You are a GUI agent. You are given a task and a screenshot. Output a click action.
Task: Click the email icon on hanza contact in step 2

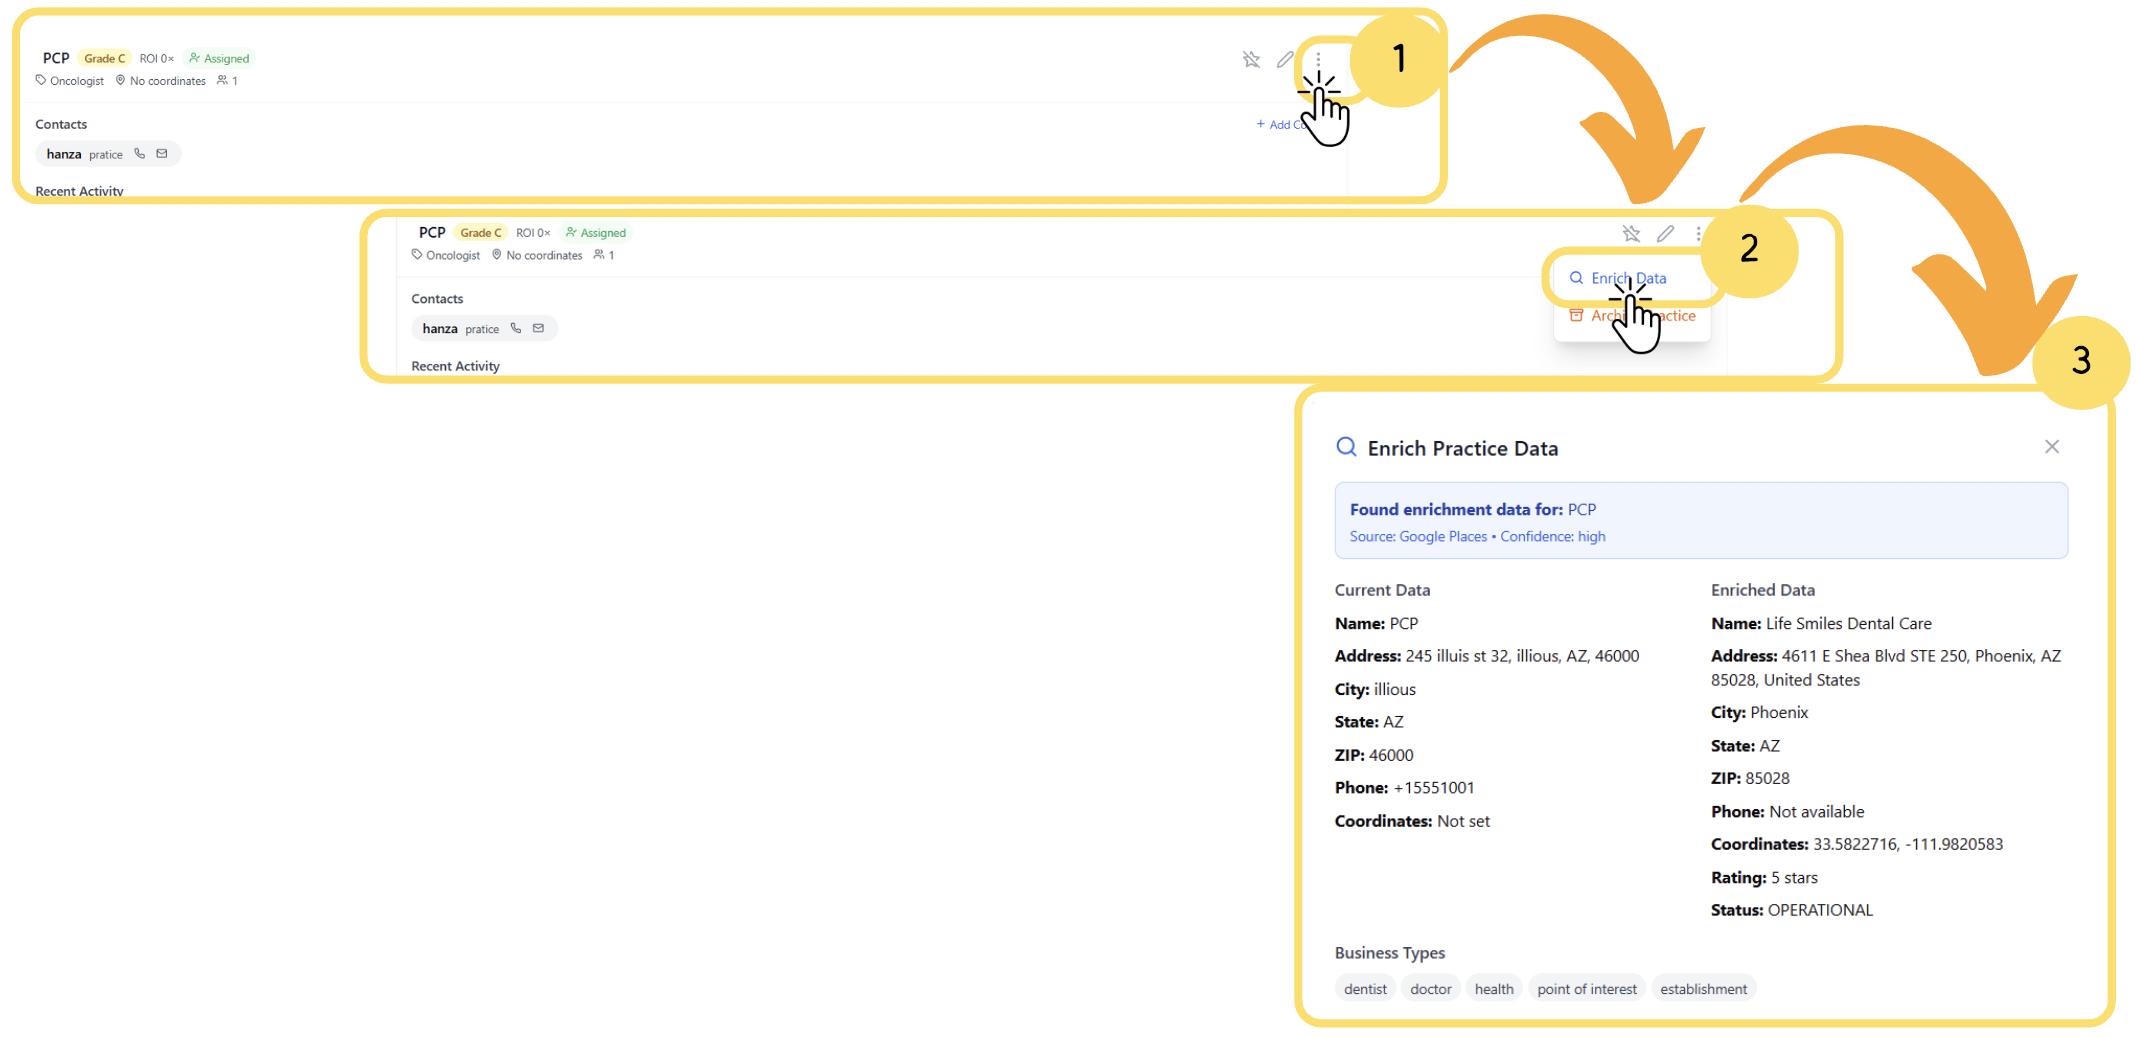(538, 328)
